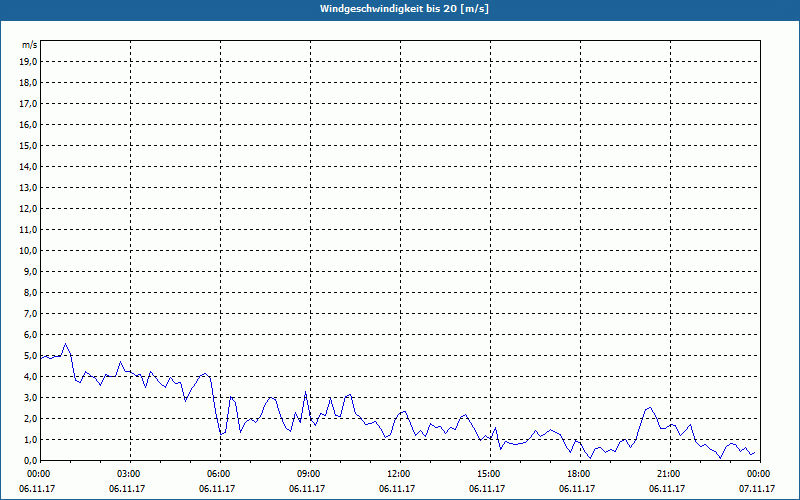Click the 16,0 y-axis value

(x=29, y=124)
